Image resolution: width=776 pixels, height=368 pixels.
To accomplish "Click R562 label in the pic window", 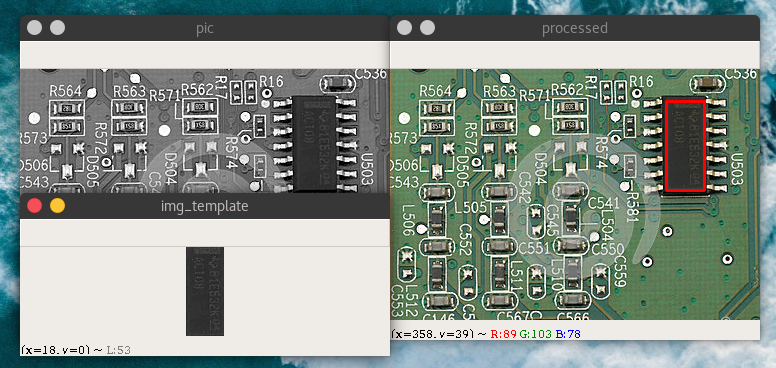I will coord(197,90).
